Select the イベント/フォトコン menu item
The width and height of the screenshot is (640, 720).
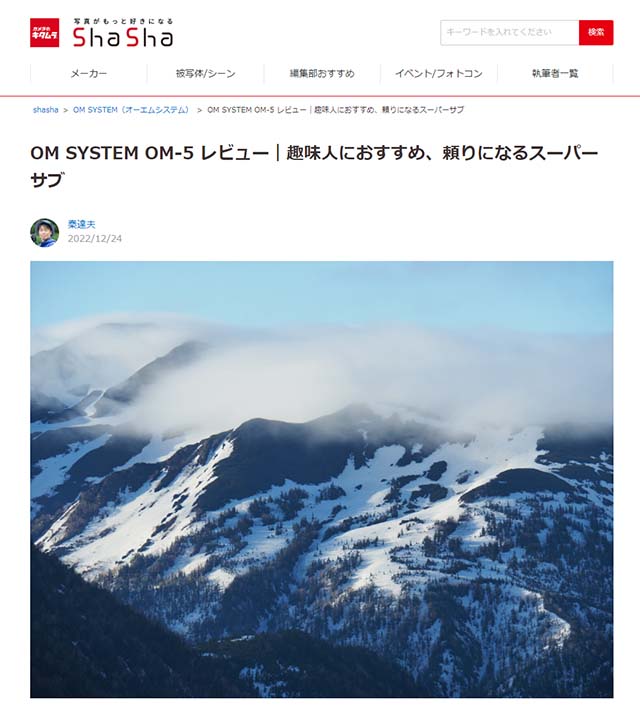(x=438, y=73)
